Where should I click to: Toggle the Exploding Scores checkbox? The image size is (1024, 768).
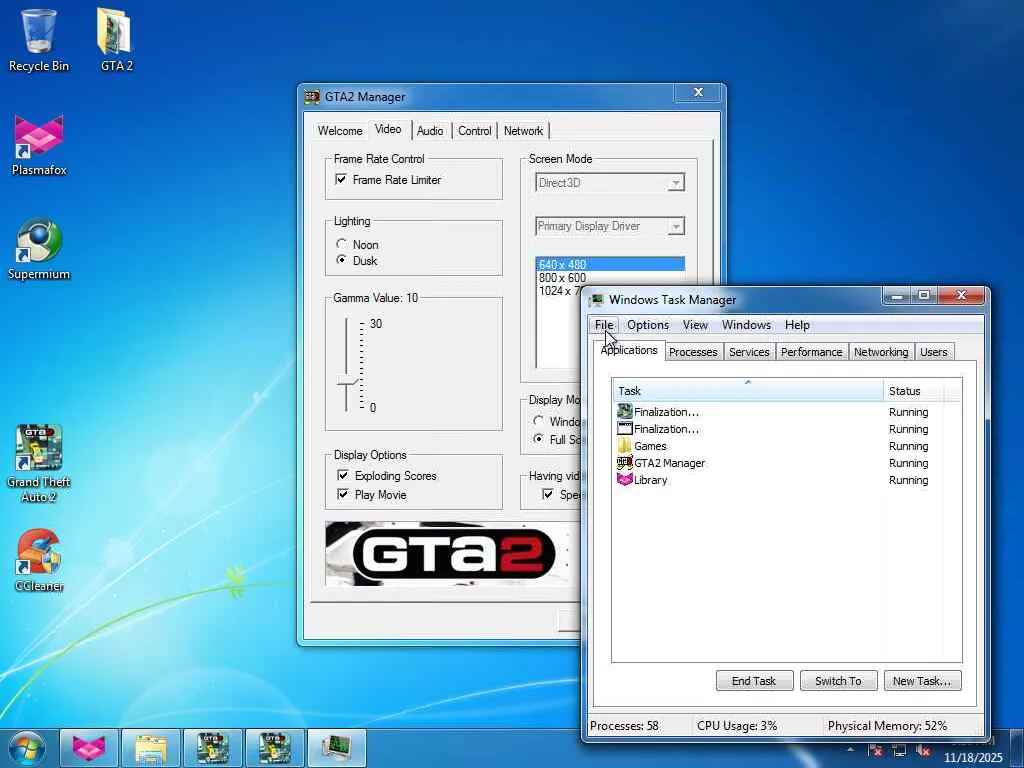pyautogui.click(x=342, y=475)
